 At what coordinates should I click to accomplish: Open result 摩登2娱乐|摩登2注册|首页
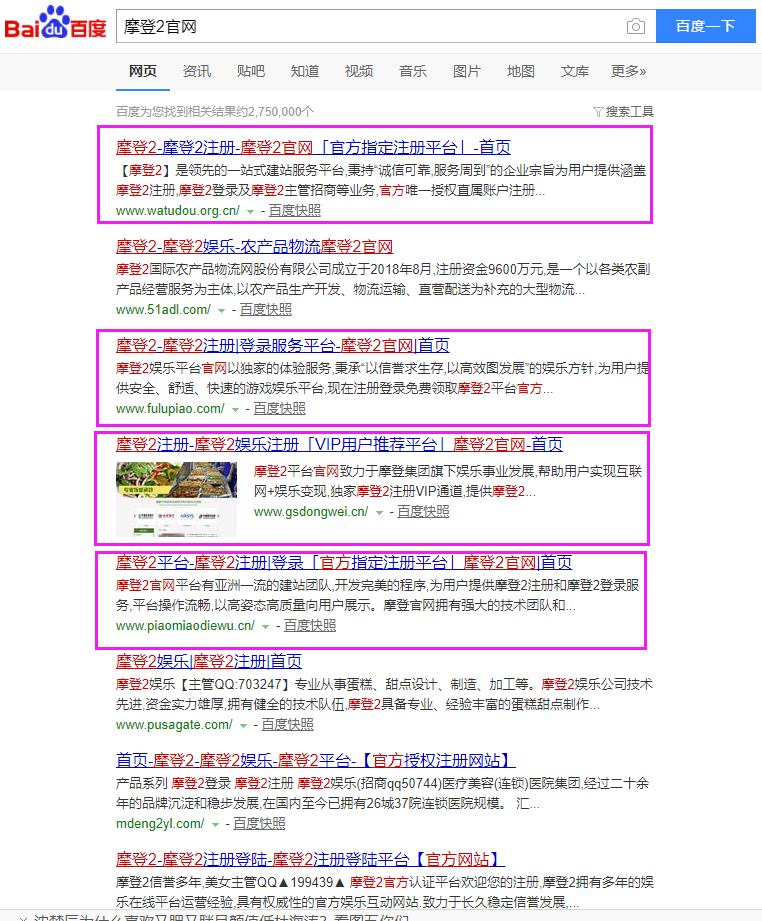[209, 662]
